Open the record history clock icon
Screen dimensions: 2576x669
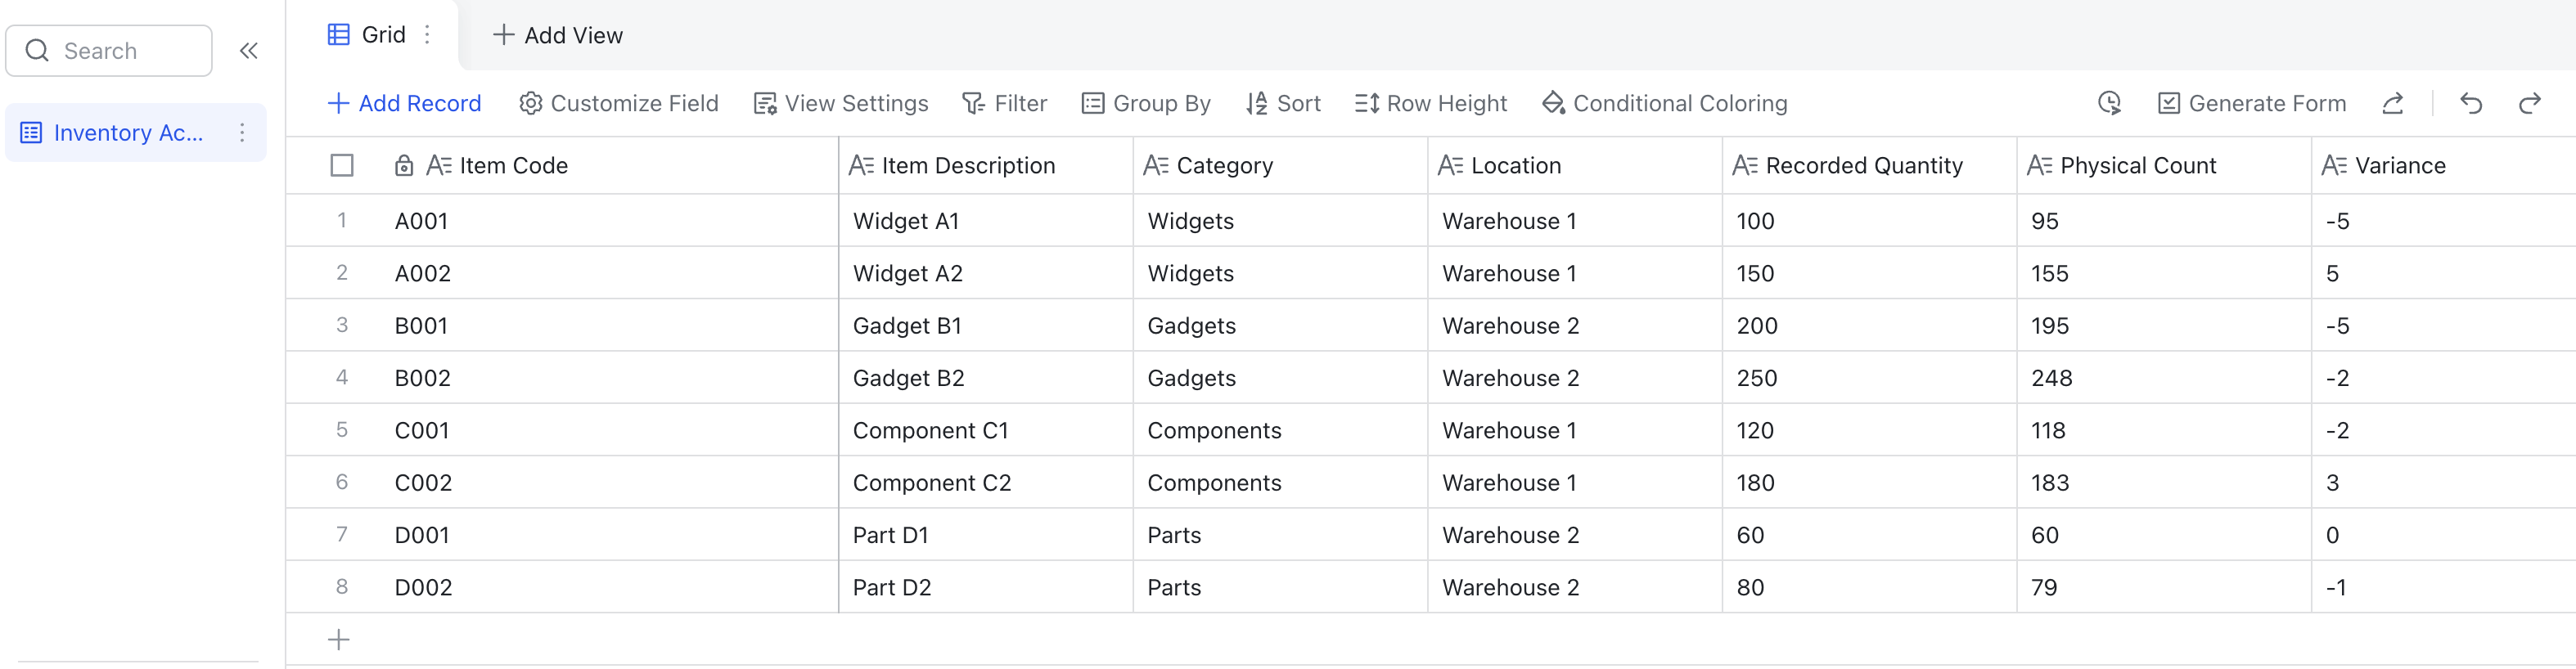[2110, 103]
